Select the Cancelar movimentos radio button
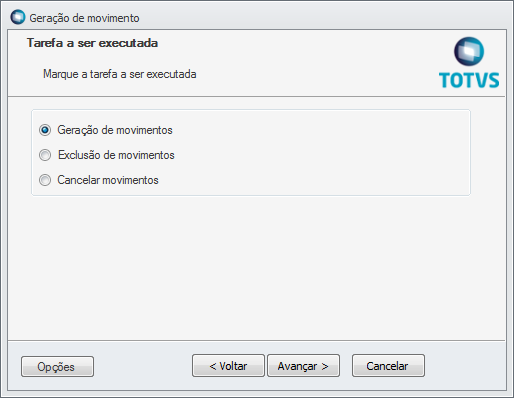This screenshot has width=514, height=398. click(45, 180)
